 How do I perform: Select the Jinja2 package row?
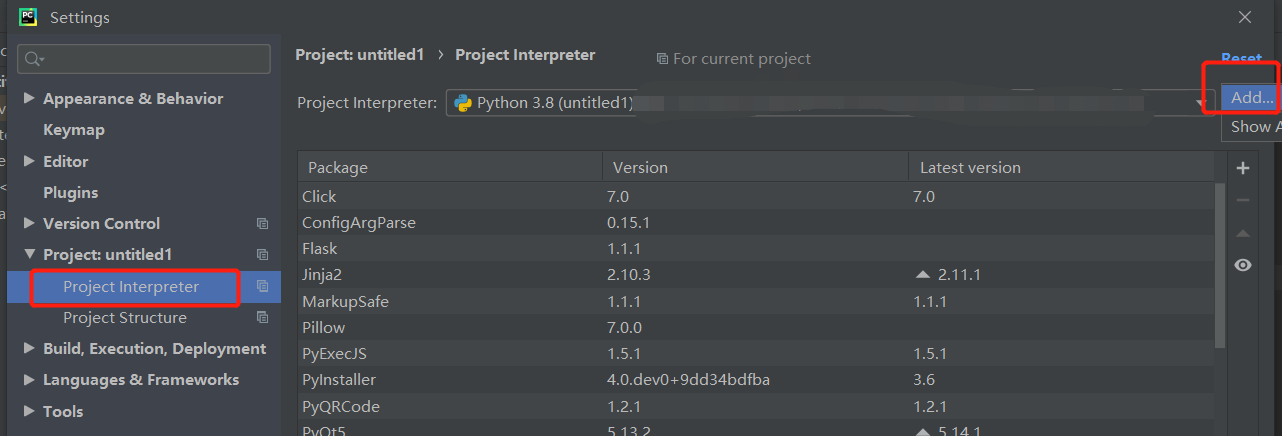pyautogui.click(x=756, y=275)
